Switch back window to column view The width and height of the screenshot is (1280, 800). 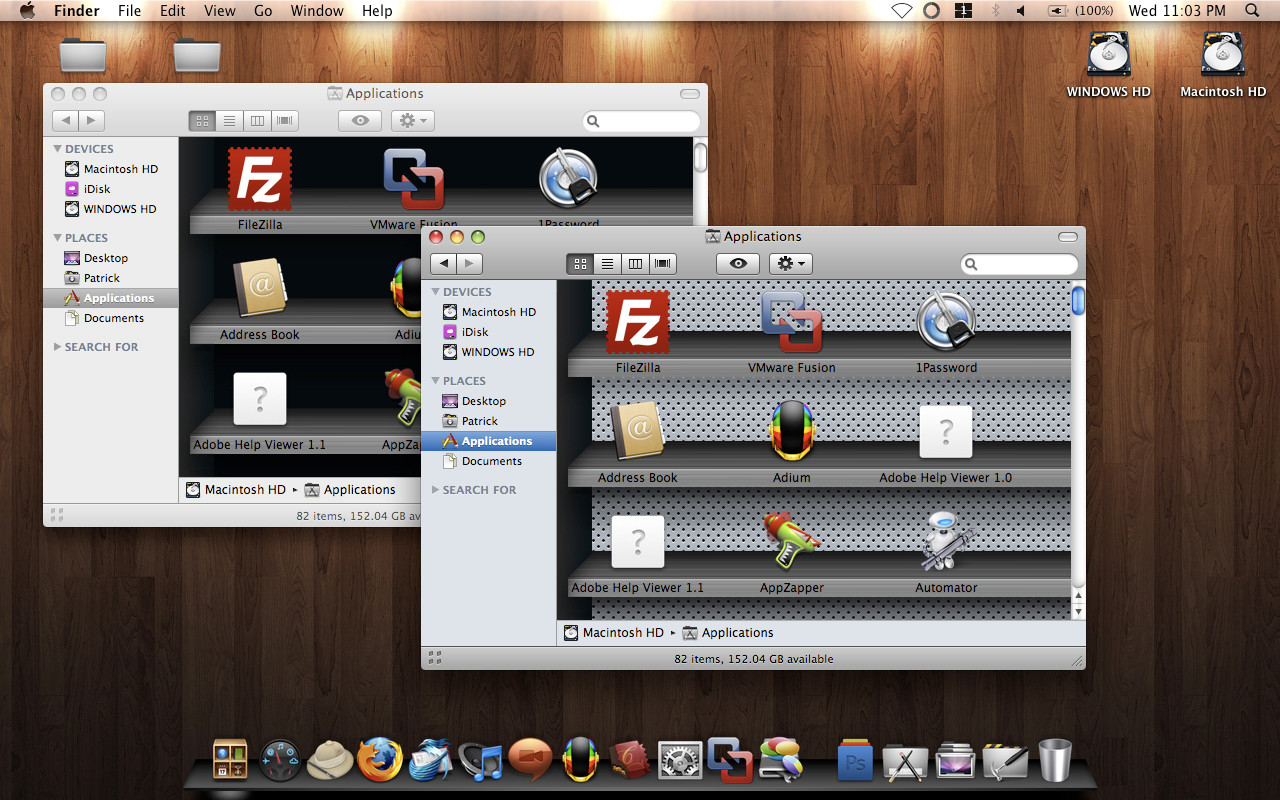click(257, 121)
